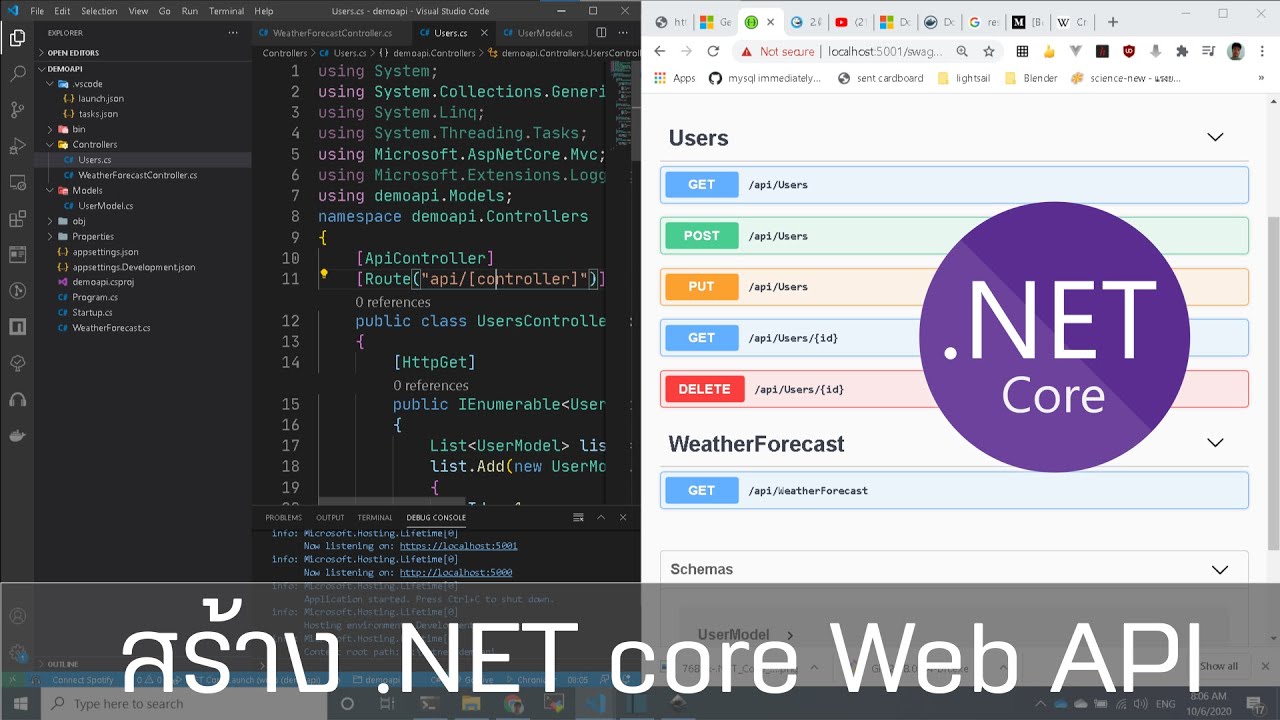The width and height of the screenshot is (1280, 720).
Task: Collapse the Users section in Swagger
Action: [1215, 137]
